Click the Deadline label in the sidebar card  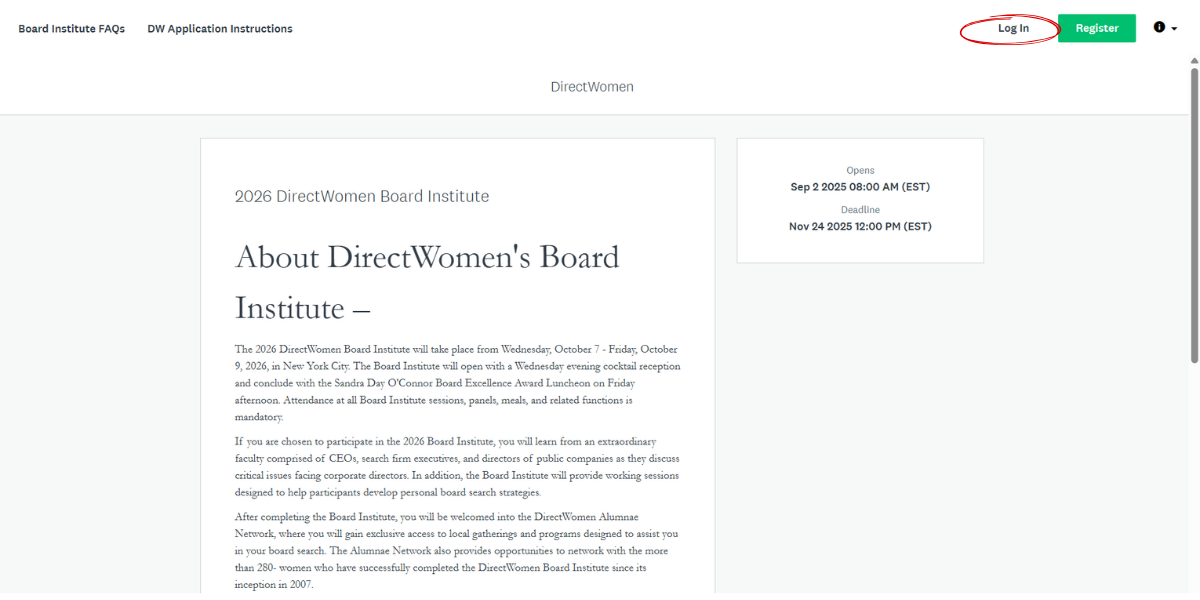[860, 210]
